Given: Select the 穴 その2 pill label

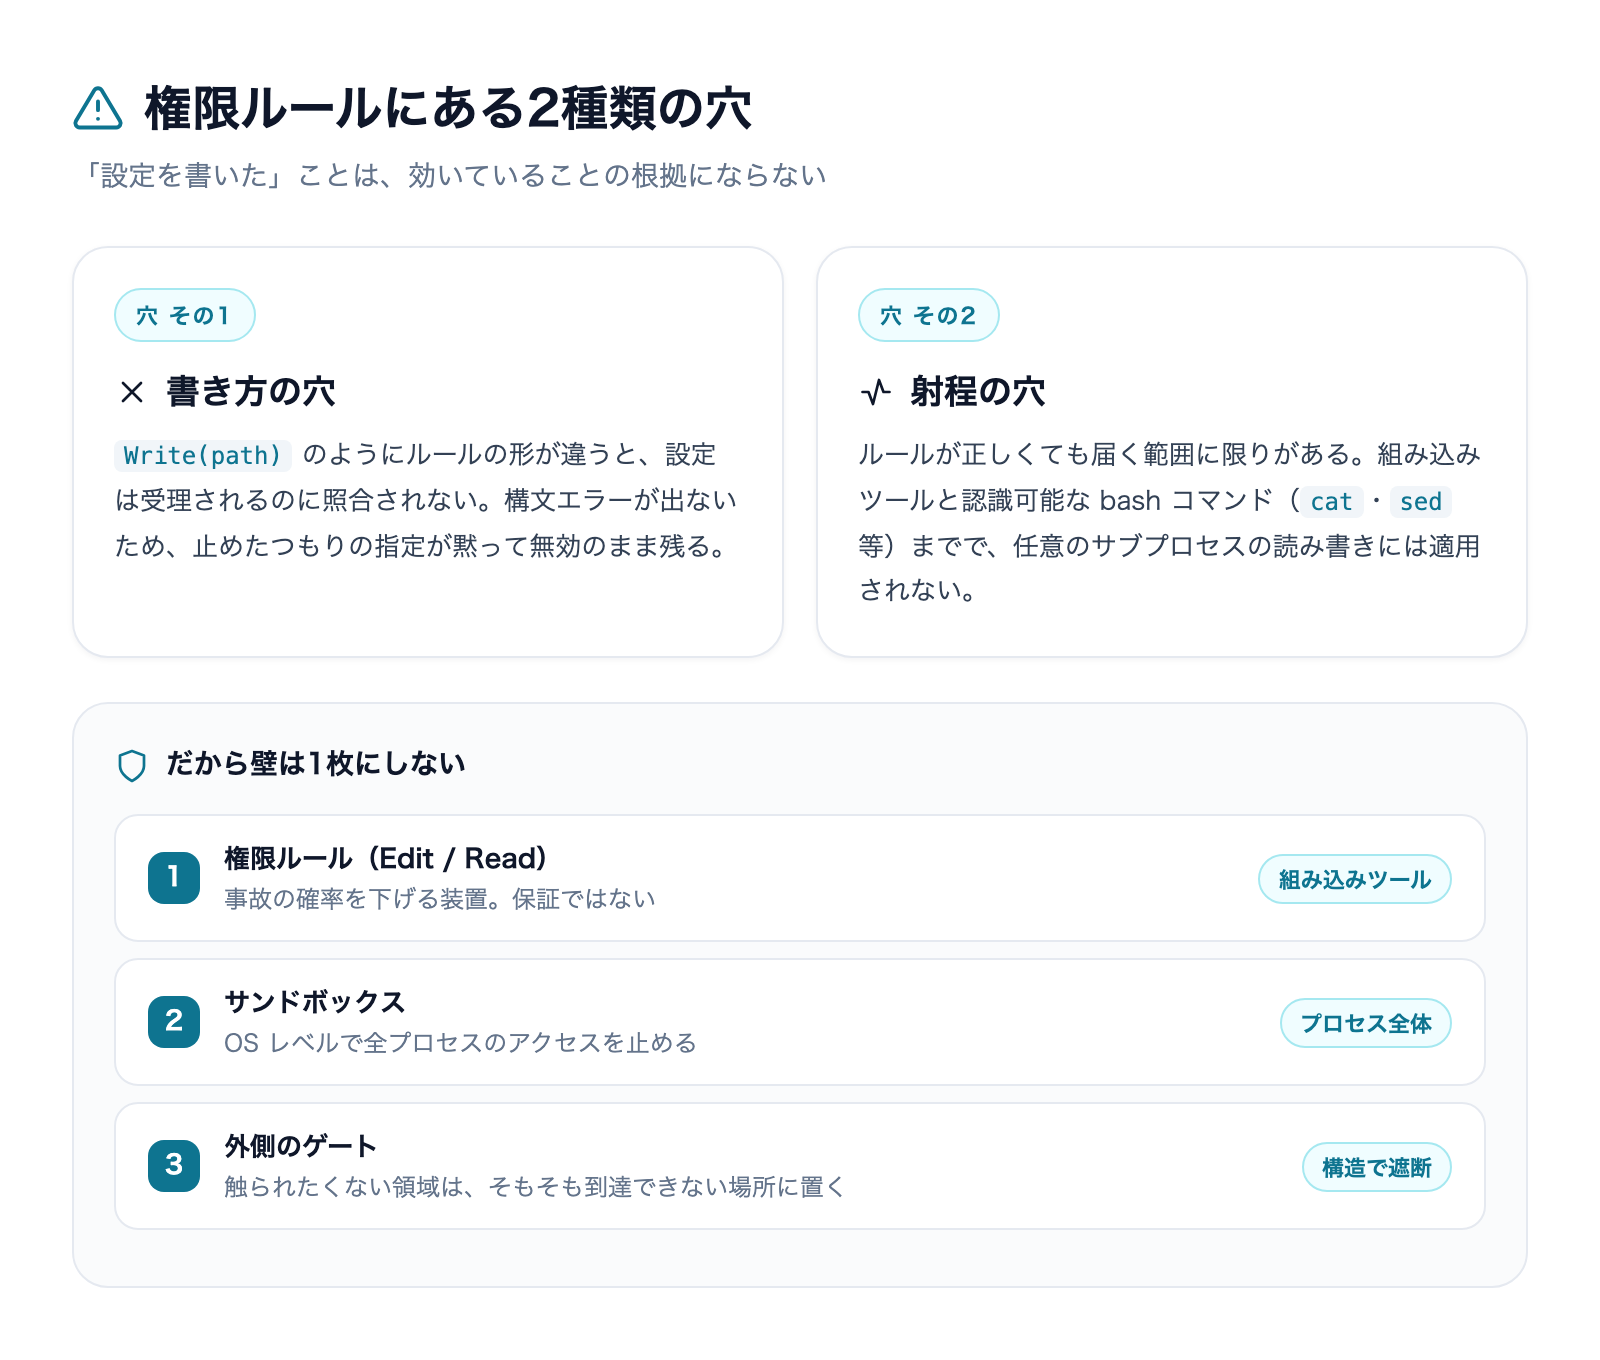Looking at the screenshot, I should coord(929,315).
